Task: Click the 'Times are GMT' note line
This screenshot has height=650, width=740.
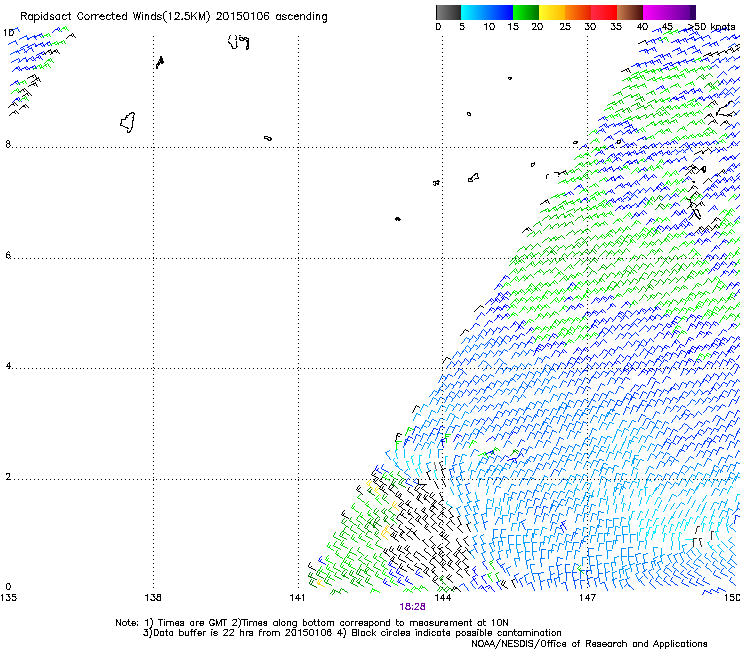Action: click(312, 623)
